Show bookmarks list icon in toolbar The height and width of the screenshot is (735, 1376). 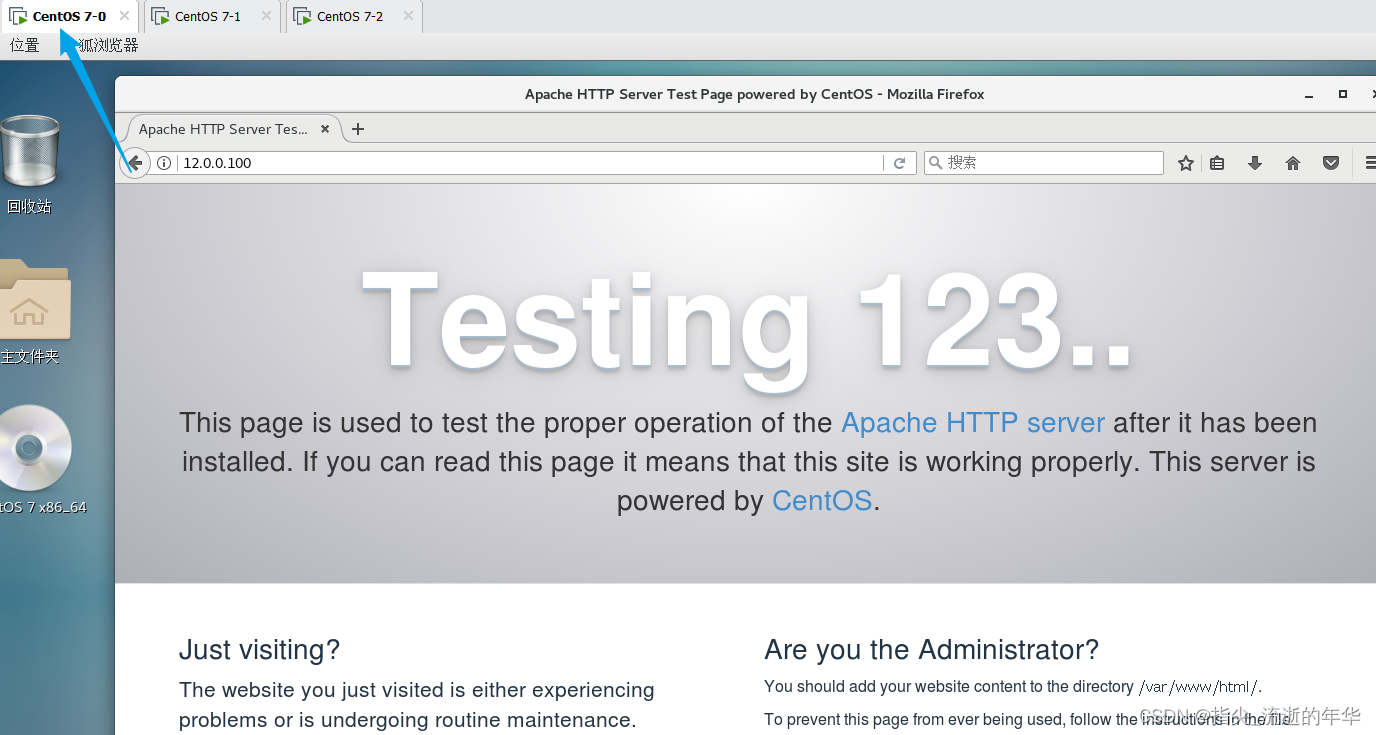click(1217, 163)
